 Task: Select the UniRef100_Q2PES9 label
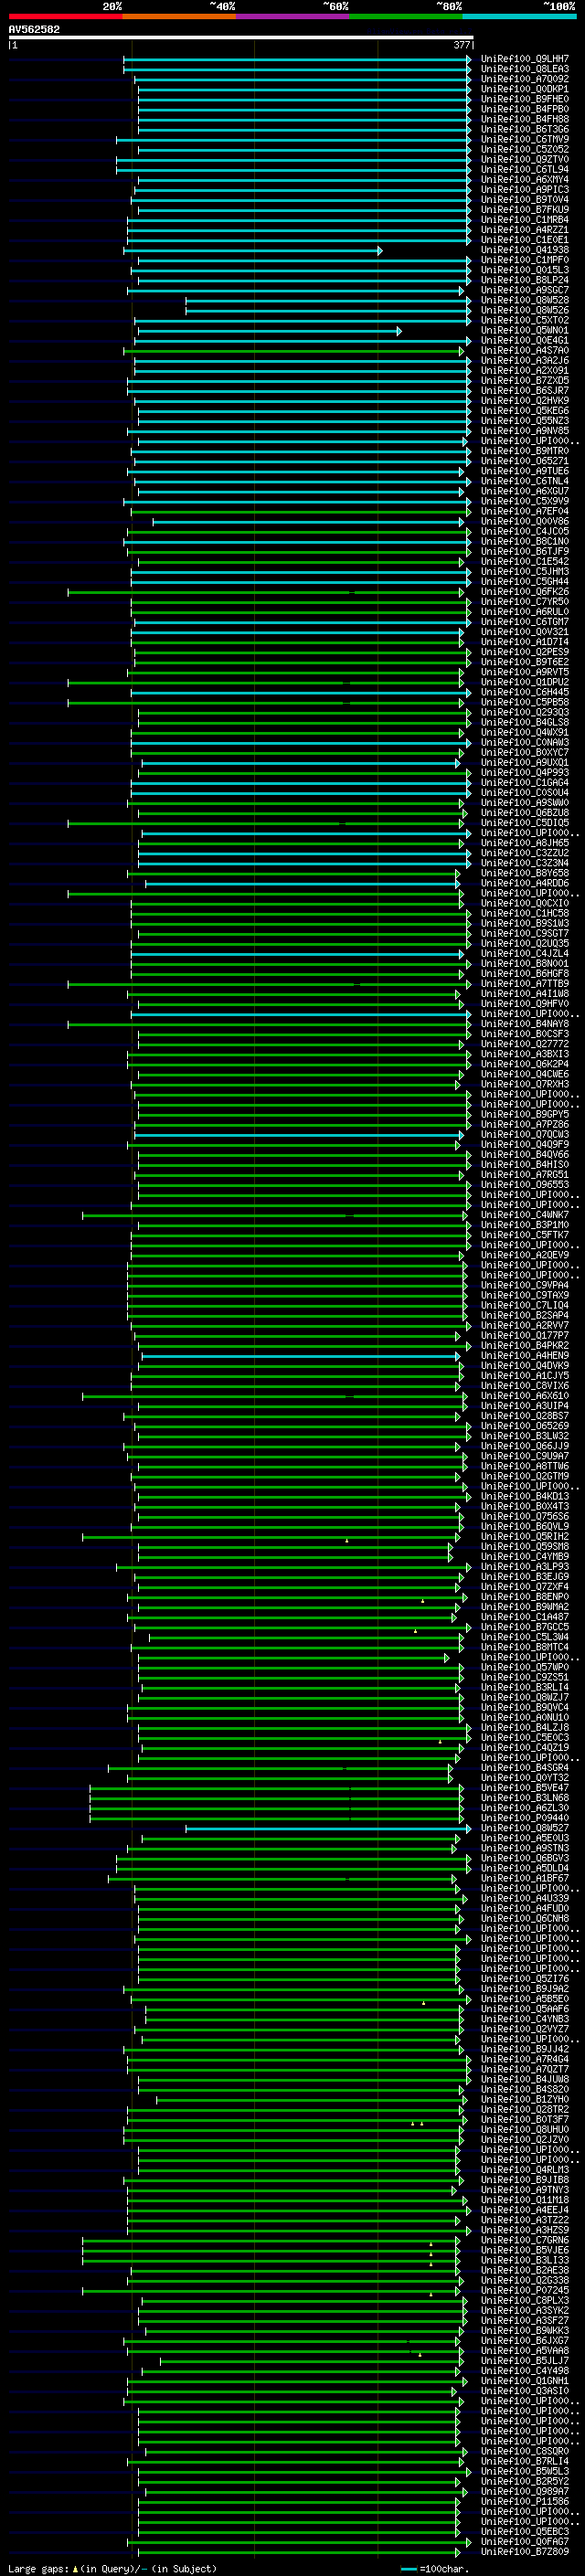(525, 652)
